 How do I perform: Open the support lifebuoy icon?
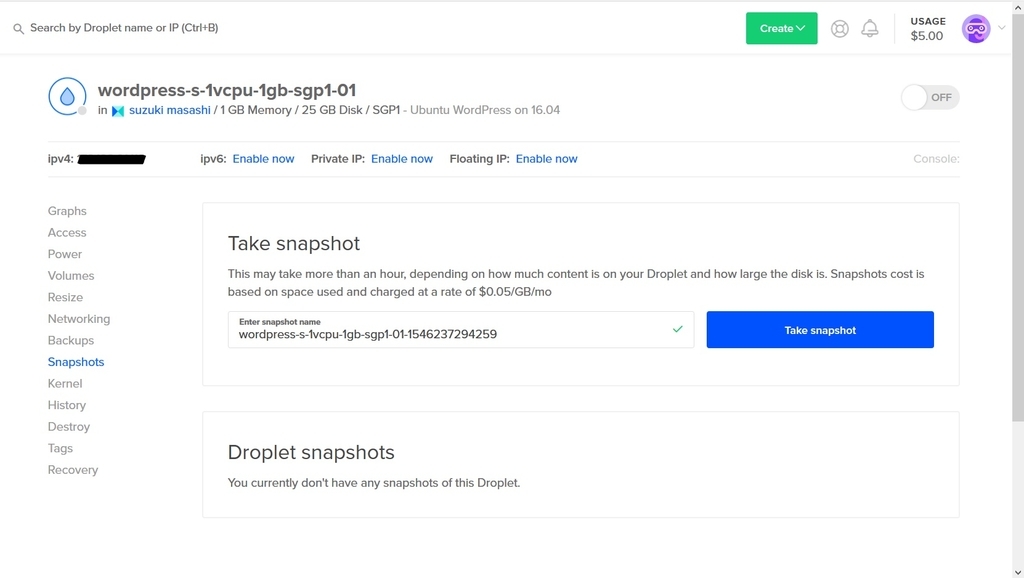[x=840, y=29]
